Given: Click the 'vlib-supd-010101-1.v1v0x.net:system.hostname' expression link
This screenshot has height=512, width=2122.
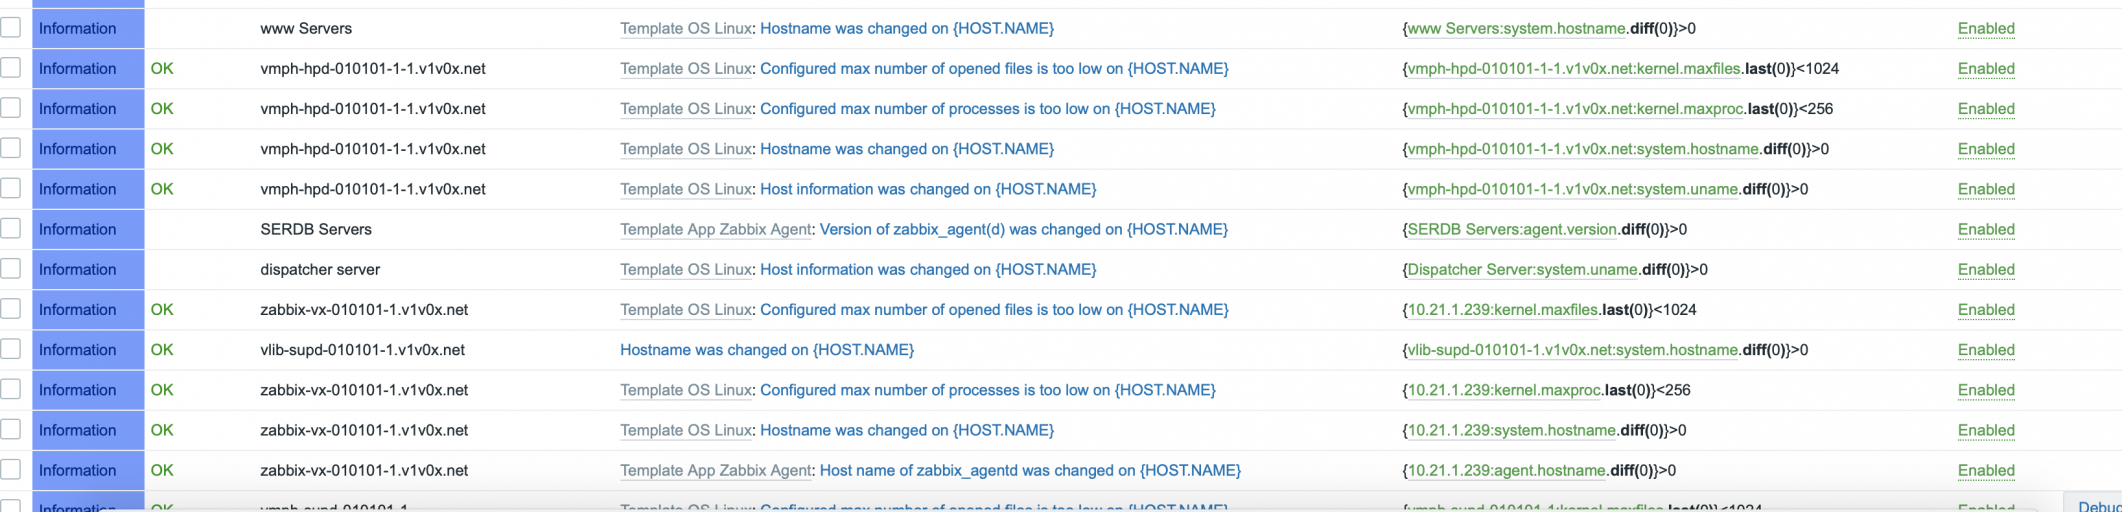Looking at the screenshot, I should [x=1572, y=350].
